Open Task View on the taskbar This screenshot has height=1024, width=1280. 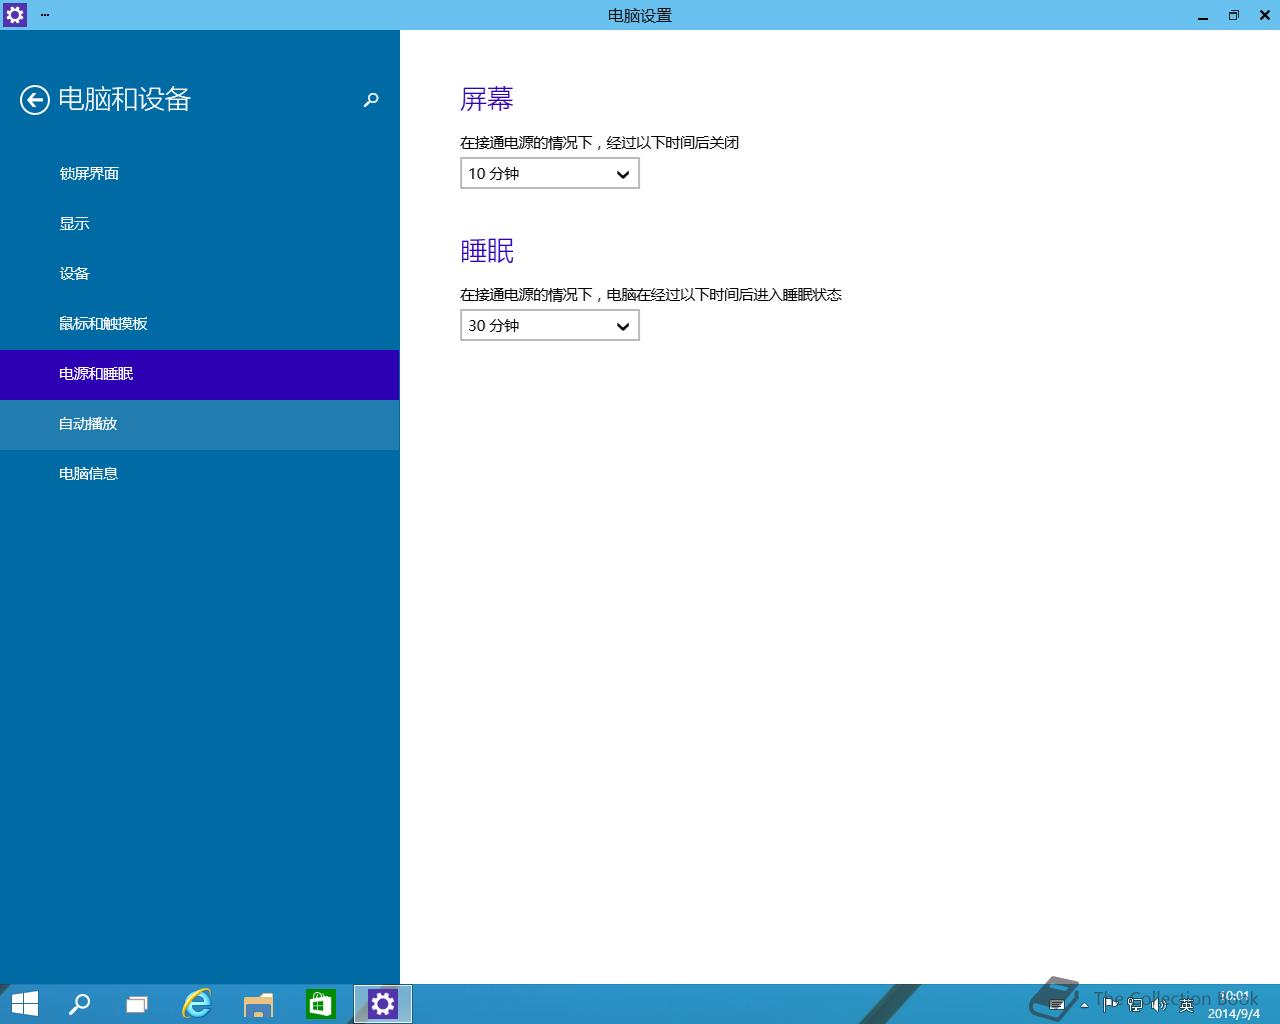(x=137, y=1004)
